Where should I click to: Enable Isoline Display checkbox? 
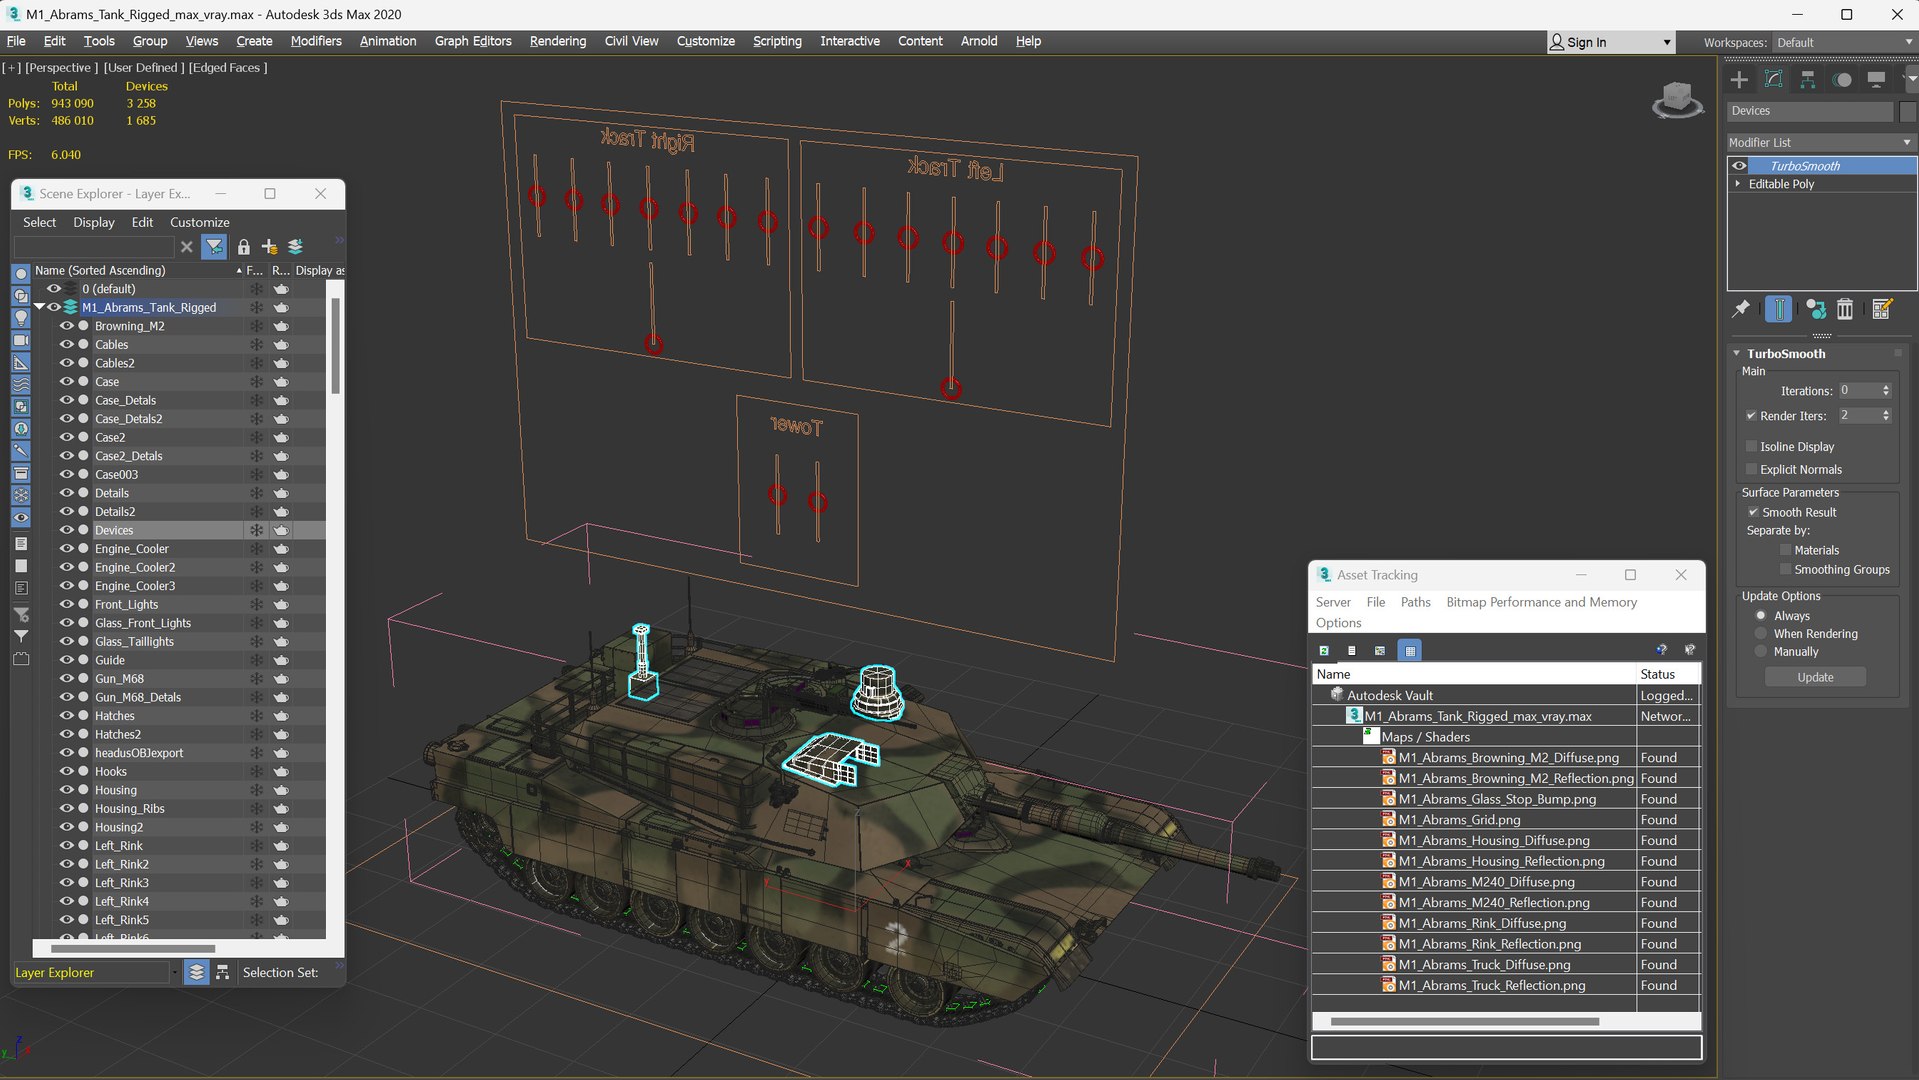tap(1751, 447)
